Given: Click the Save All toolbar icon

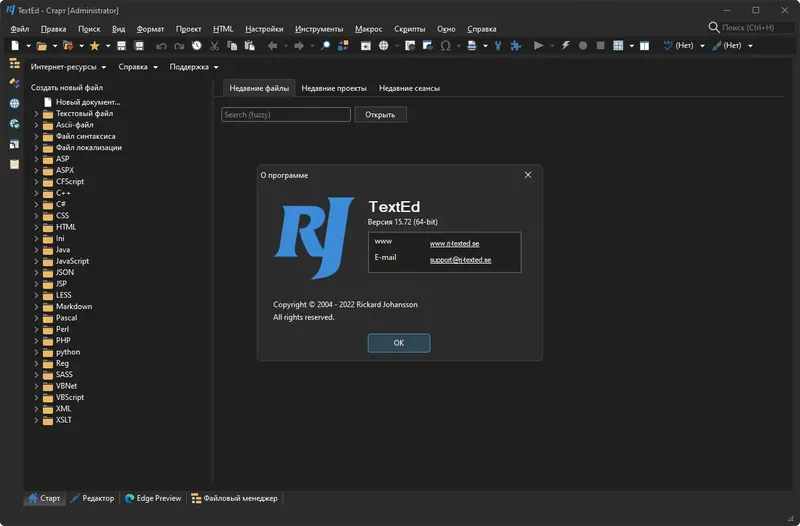Looking at the screenshot, I should pyautogui.click(x=139, y=46).
